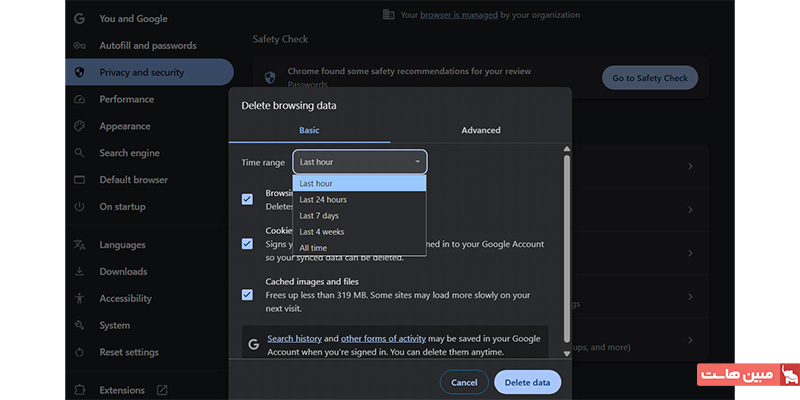Viewport: 800px width, 400px height.
Task: Click the shield icon in Safety Check card
Action: point(270,78)
